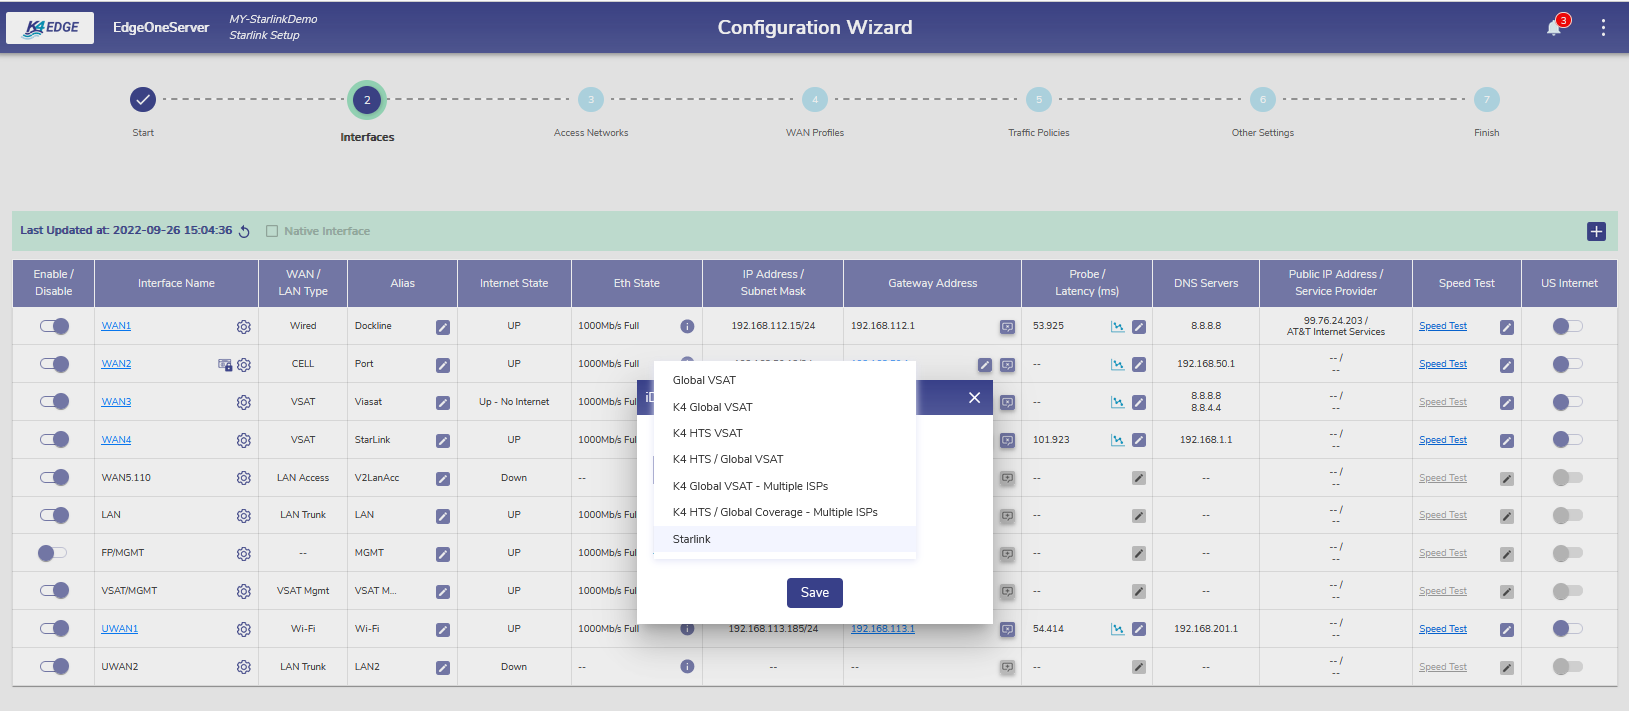This screenshot has width=1629, height=711.
Task: Enable the FP/MGMT interface toggle
Action: (x=52, y=553)
